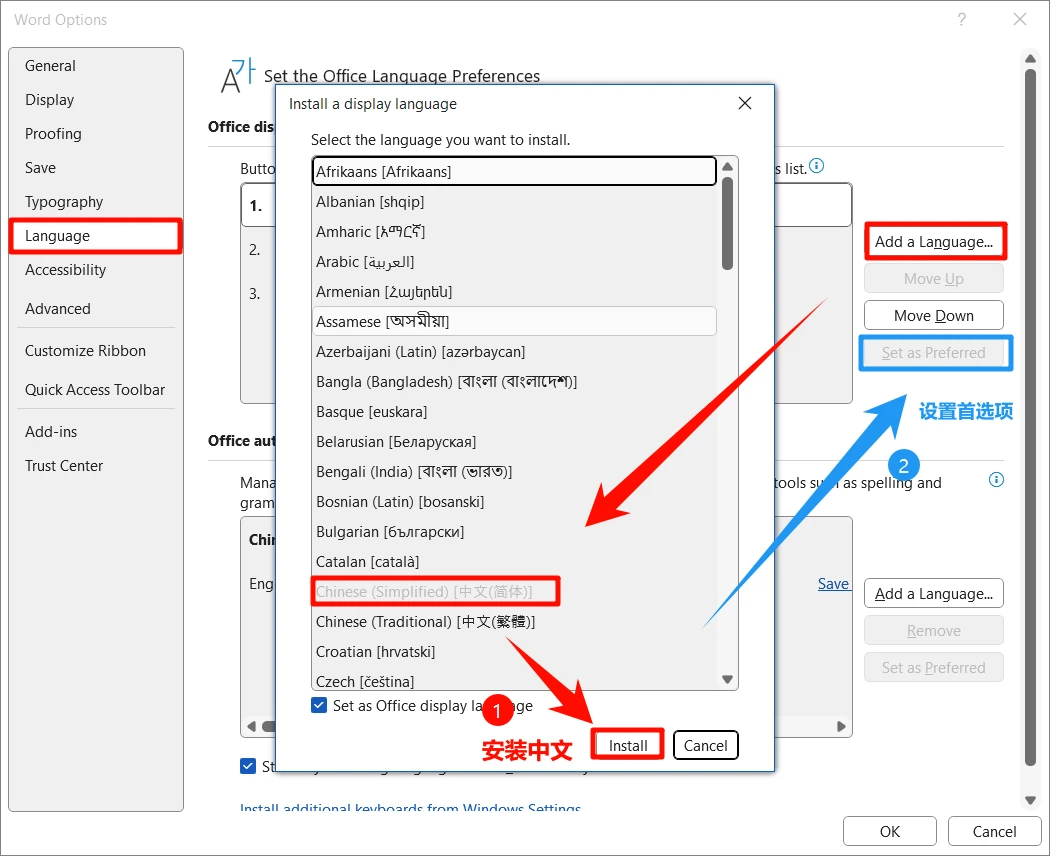Click authoring list horizontal scroll left arrow
Viewport: 1050px width, 856px height.
[251, 726]
